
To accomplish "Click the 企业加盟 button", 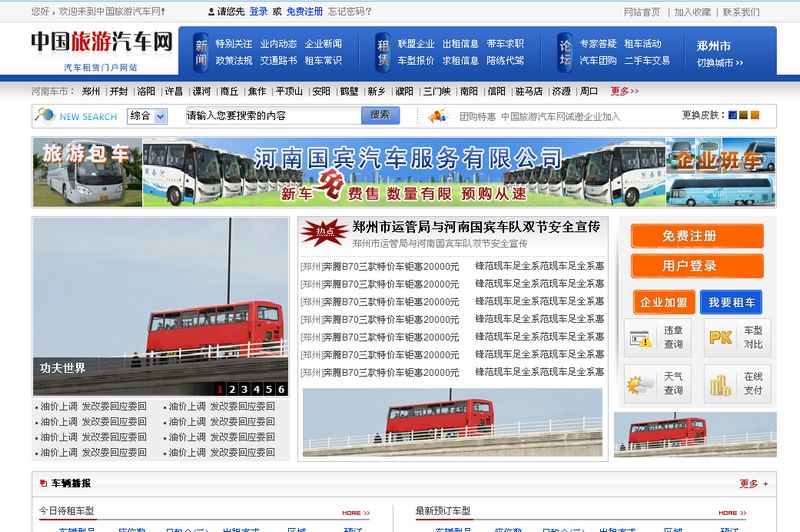I will pos(663,302).
